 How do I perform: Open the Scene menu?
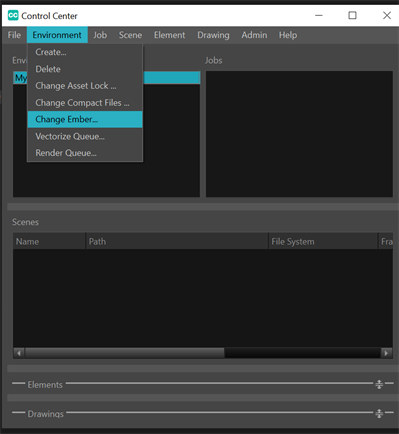click(x=130, y=35)
